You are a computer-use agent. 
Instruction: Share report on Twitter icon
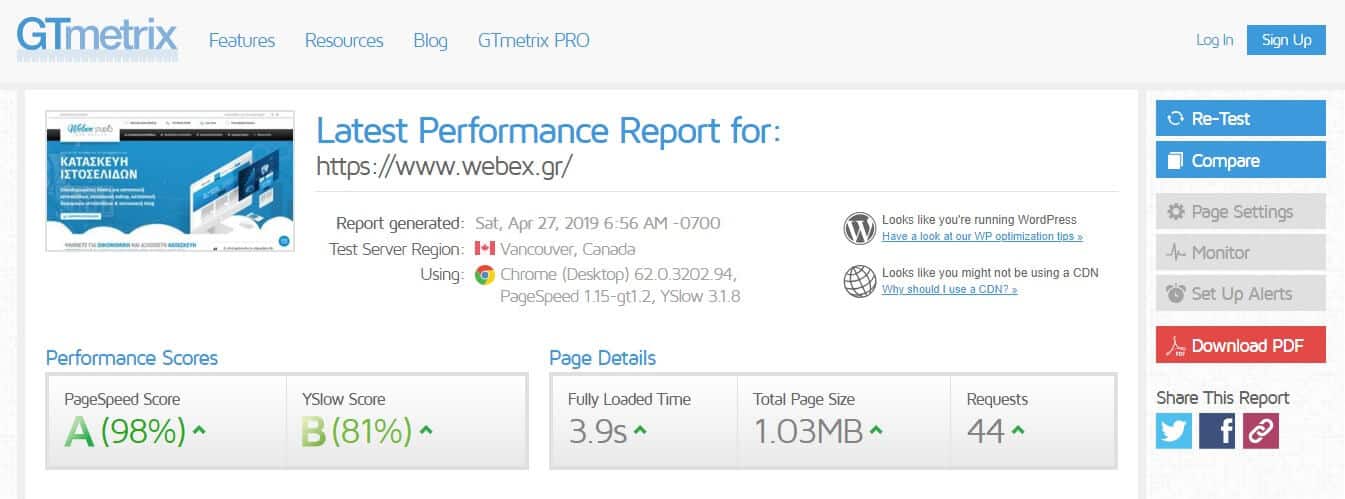1174,431
